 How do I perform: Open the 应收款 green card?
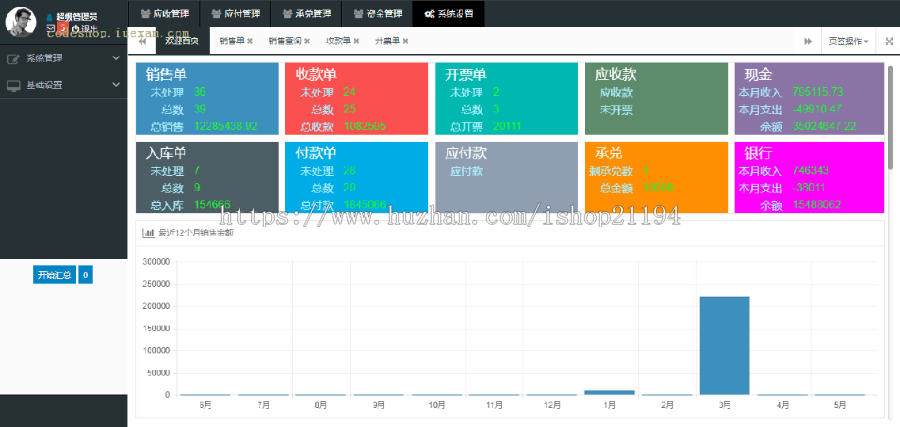click(x=656, y=99)
